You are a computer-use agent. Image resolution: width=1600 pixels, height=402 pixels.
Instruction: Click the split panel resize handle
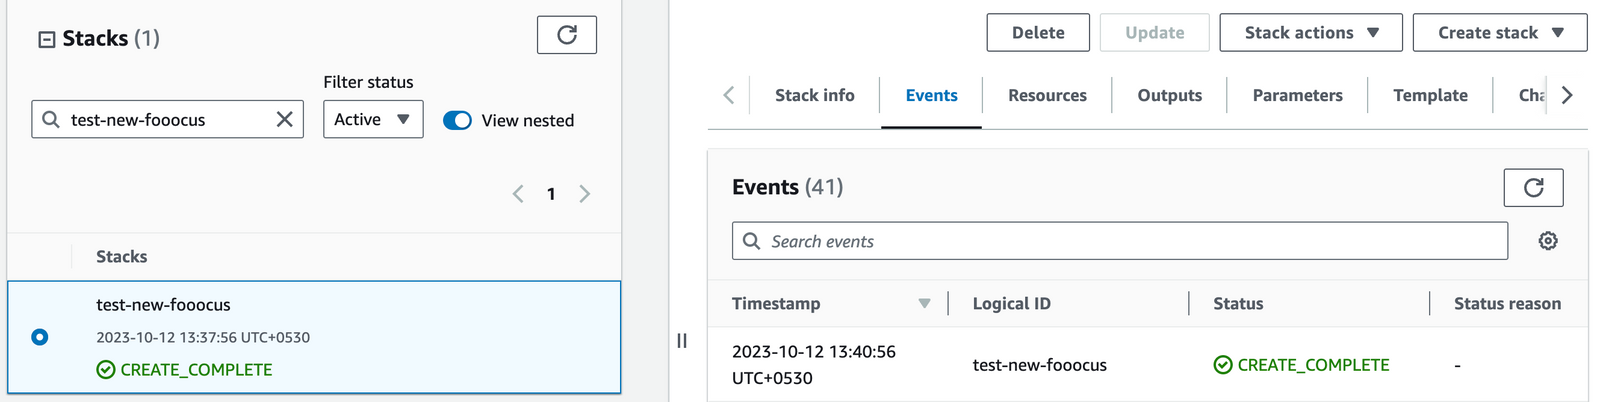[x=682, y=340]
